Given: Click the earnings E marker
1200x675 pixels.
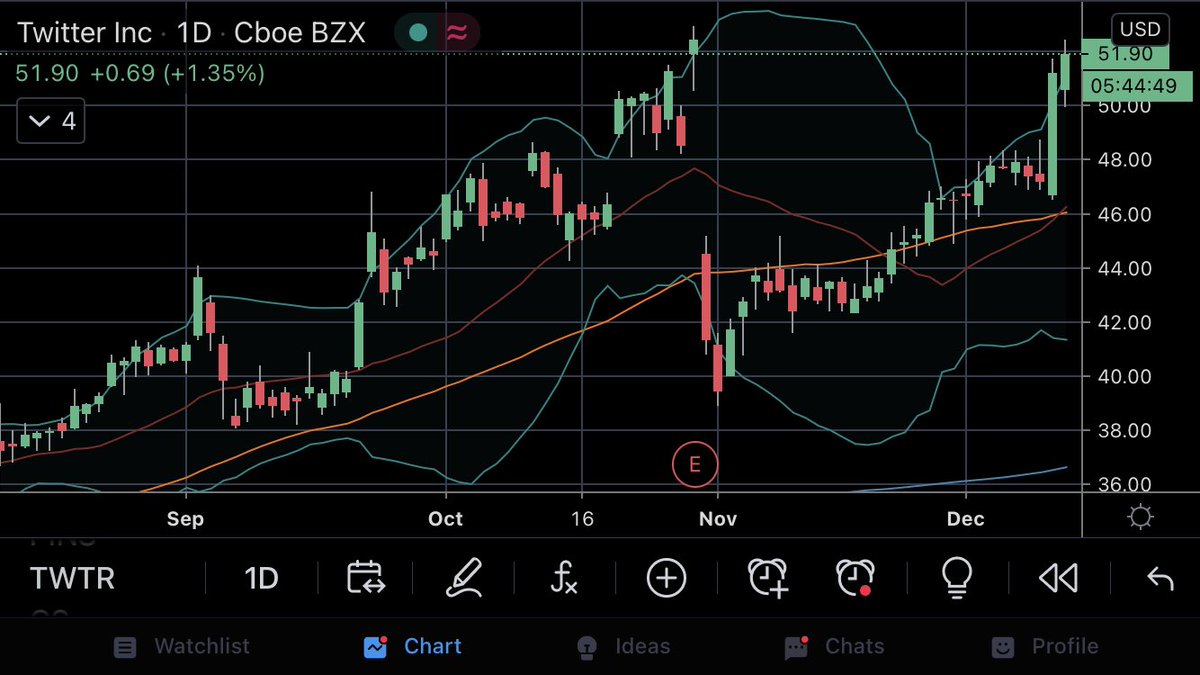Looking at the screenshot, I should [x=695, y=464].
